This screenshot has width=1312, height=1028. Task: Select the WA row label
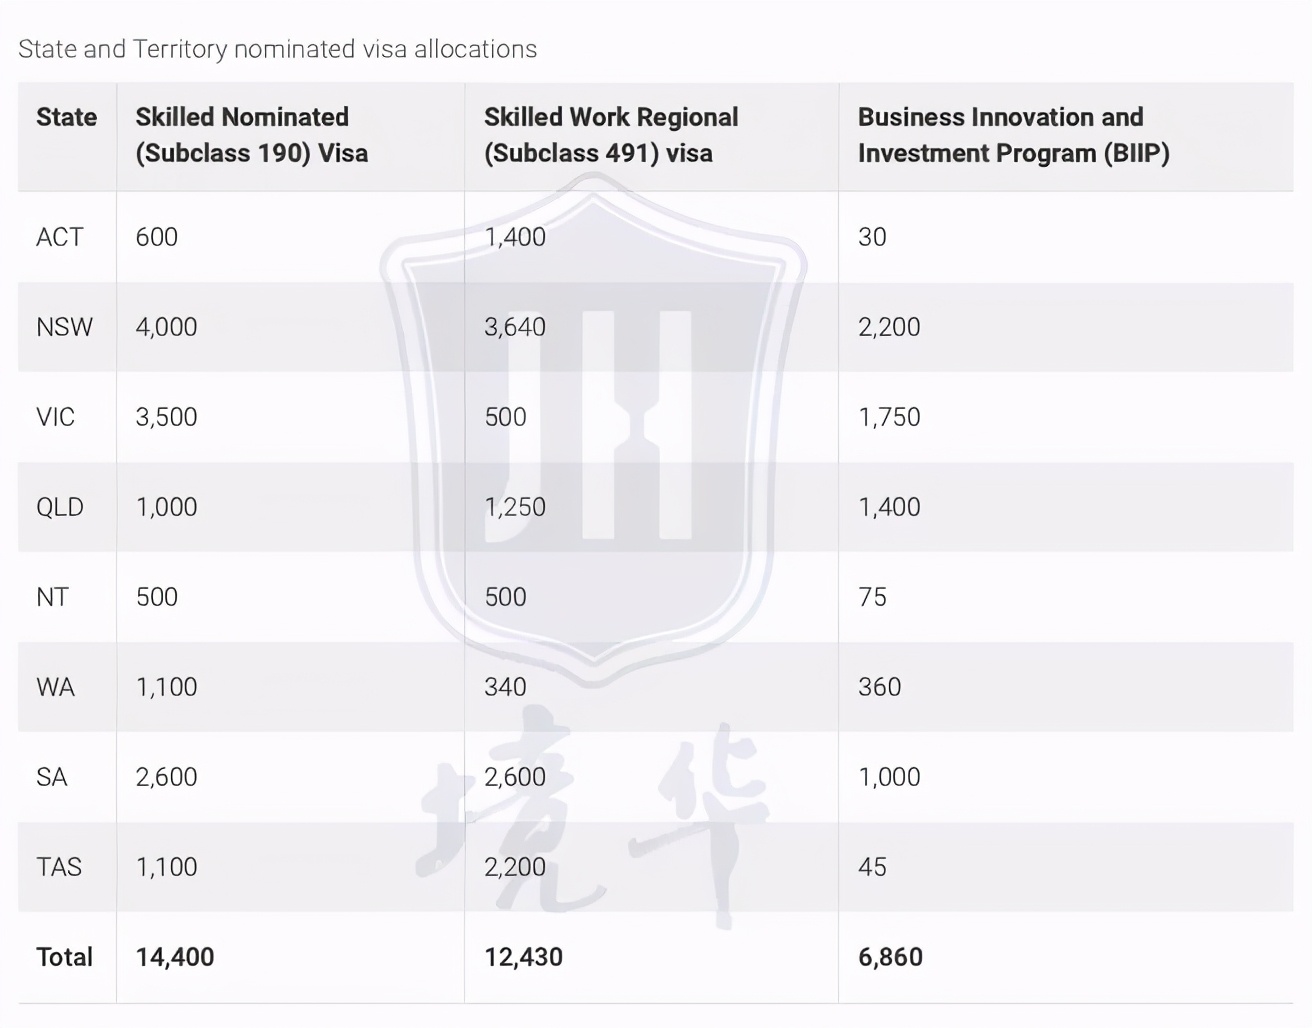pos(55,687)
